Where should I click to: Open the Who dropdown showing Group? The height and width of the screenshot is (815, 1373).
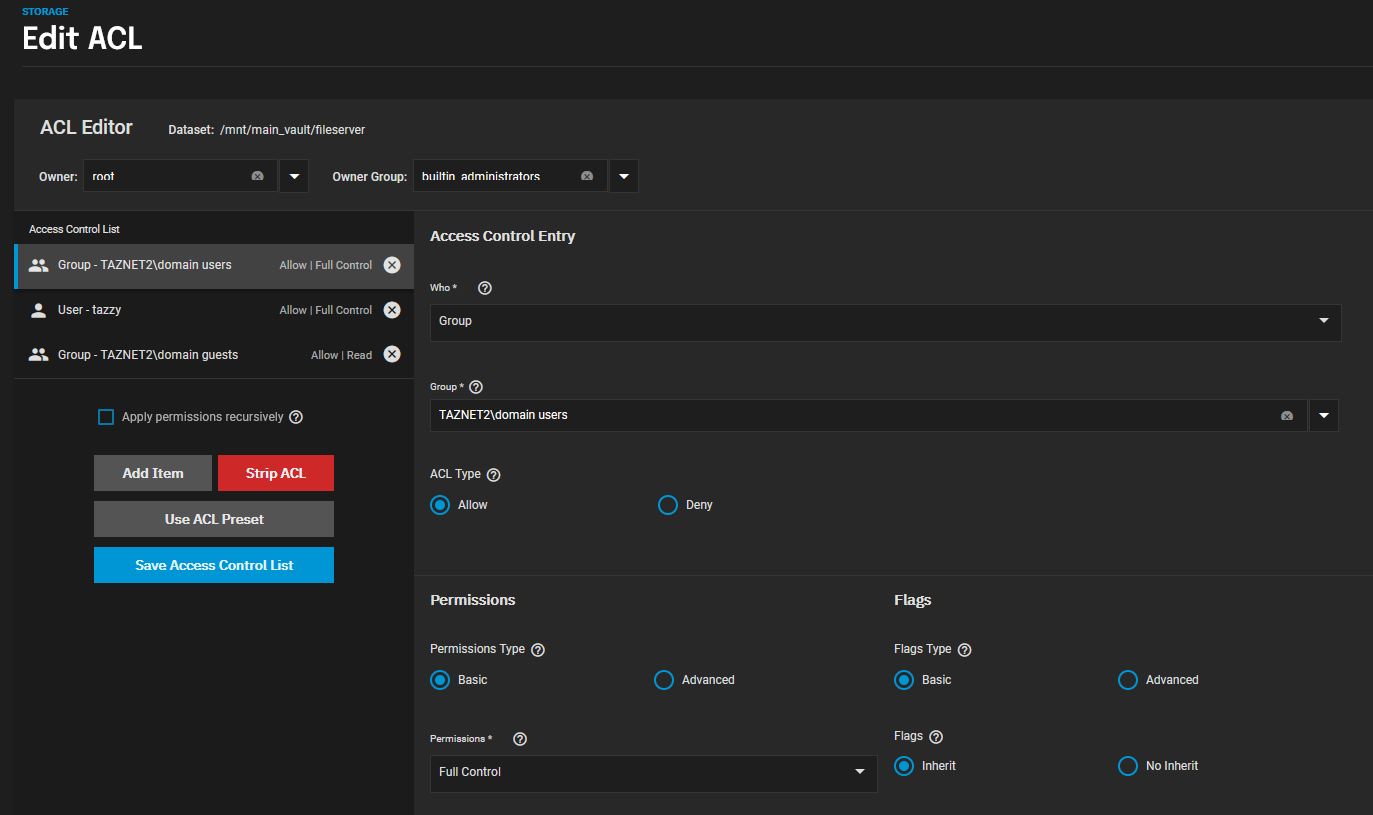(x=885, y=322)
